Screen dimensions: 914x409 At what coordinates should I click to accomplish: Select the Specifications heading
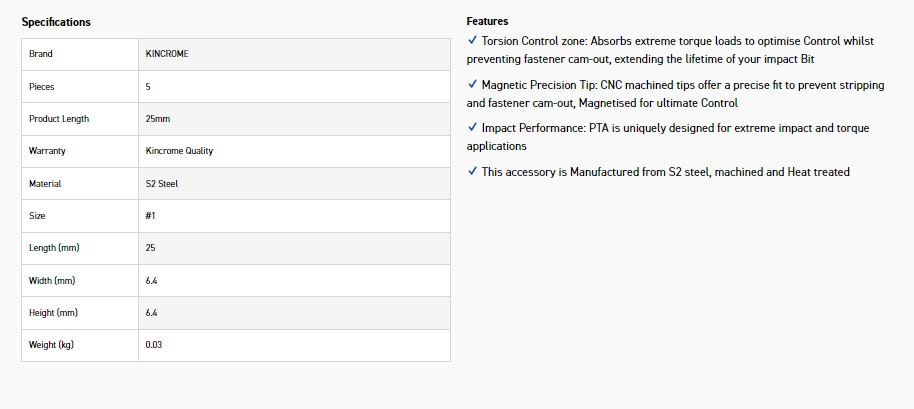point(56,22)
